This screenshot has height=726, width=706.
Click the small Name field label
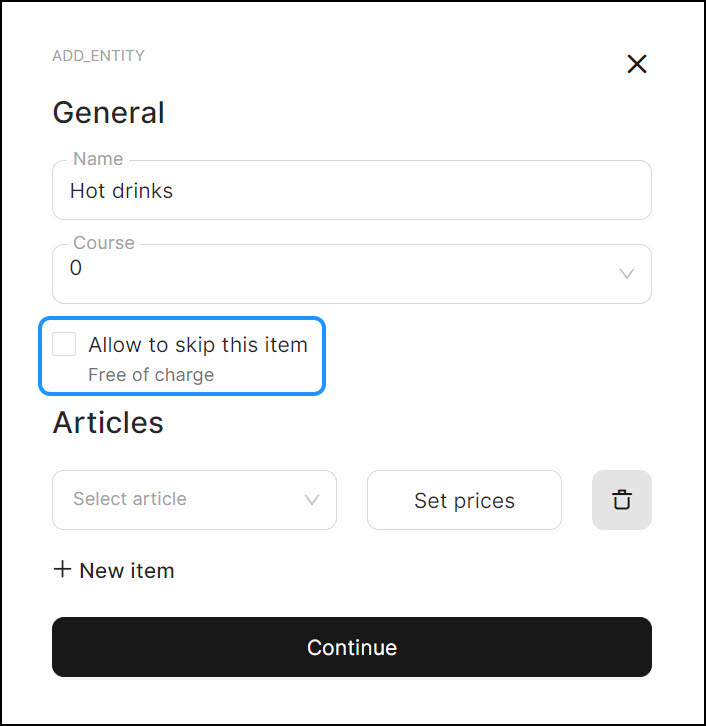tap(98, 159)
